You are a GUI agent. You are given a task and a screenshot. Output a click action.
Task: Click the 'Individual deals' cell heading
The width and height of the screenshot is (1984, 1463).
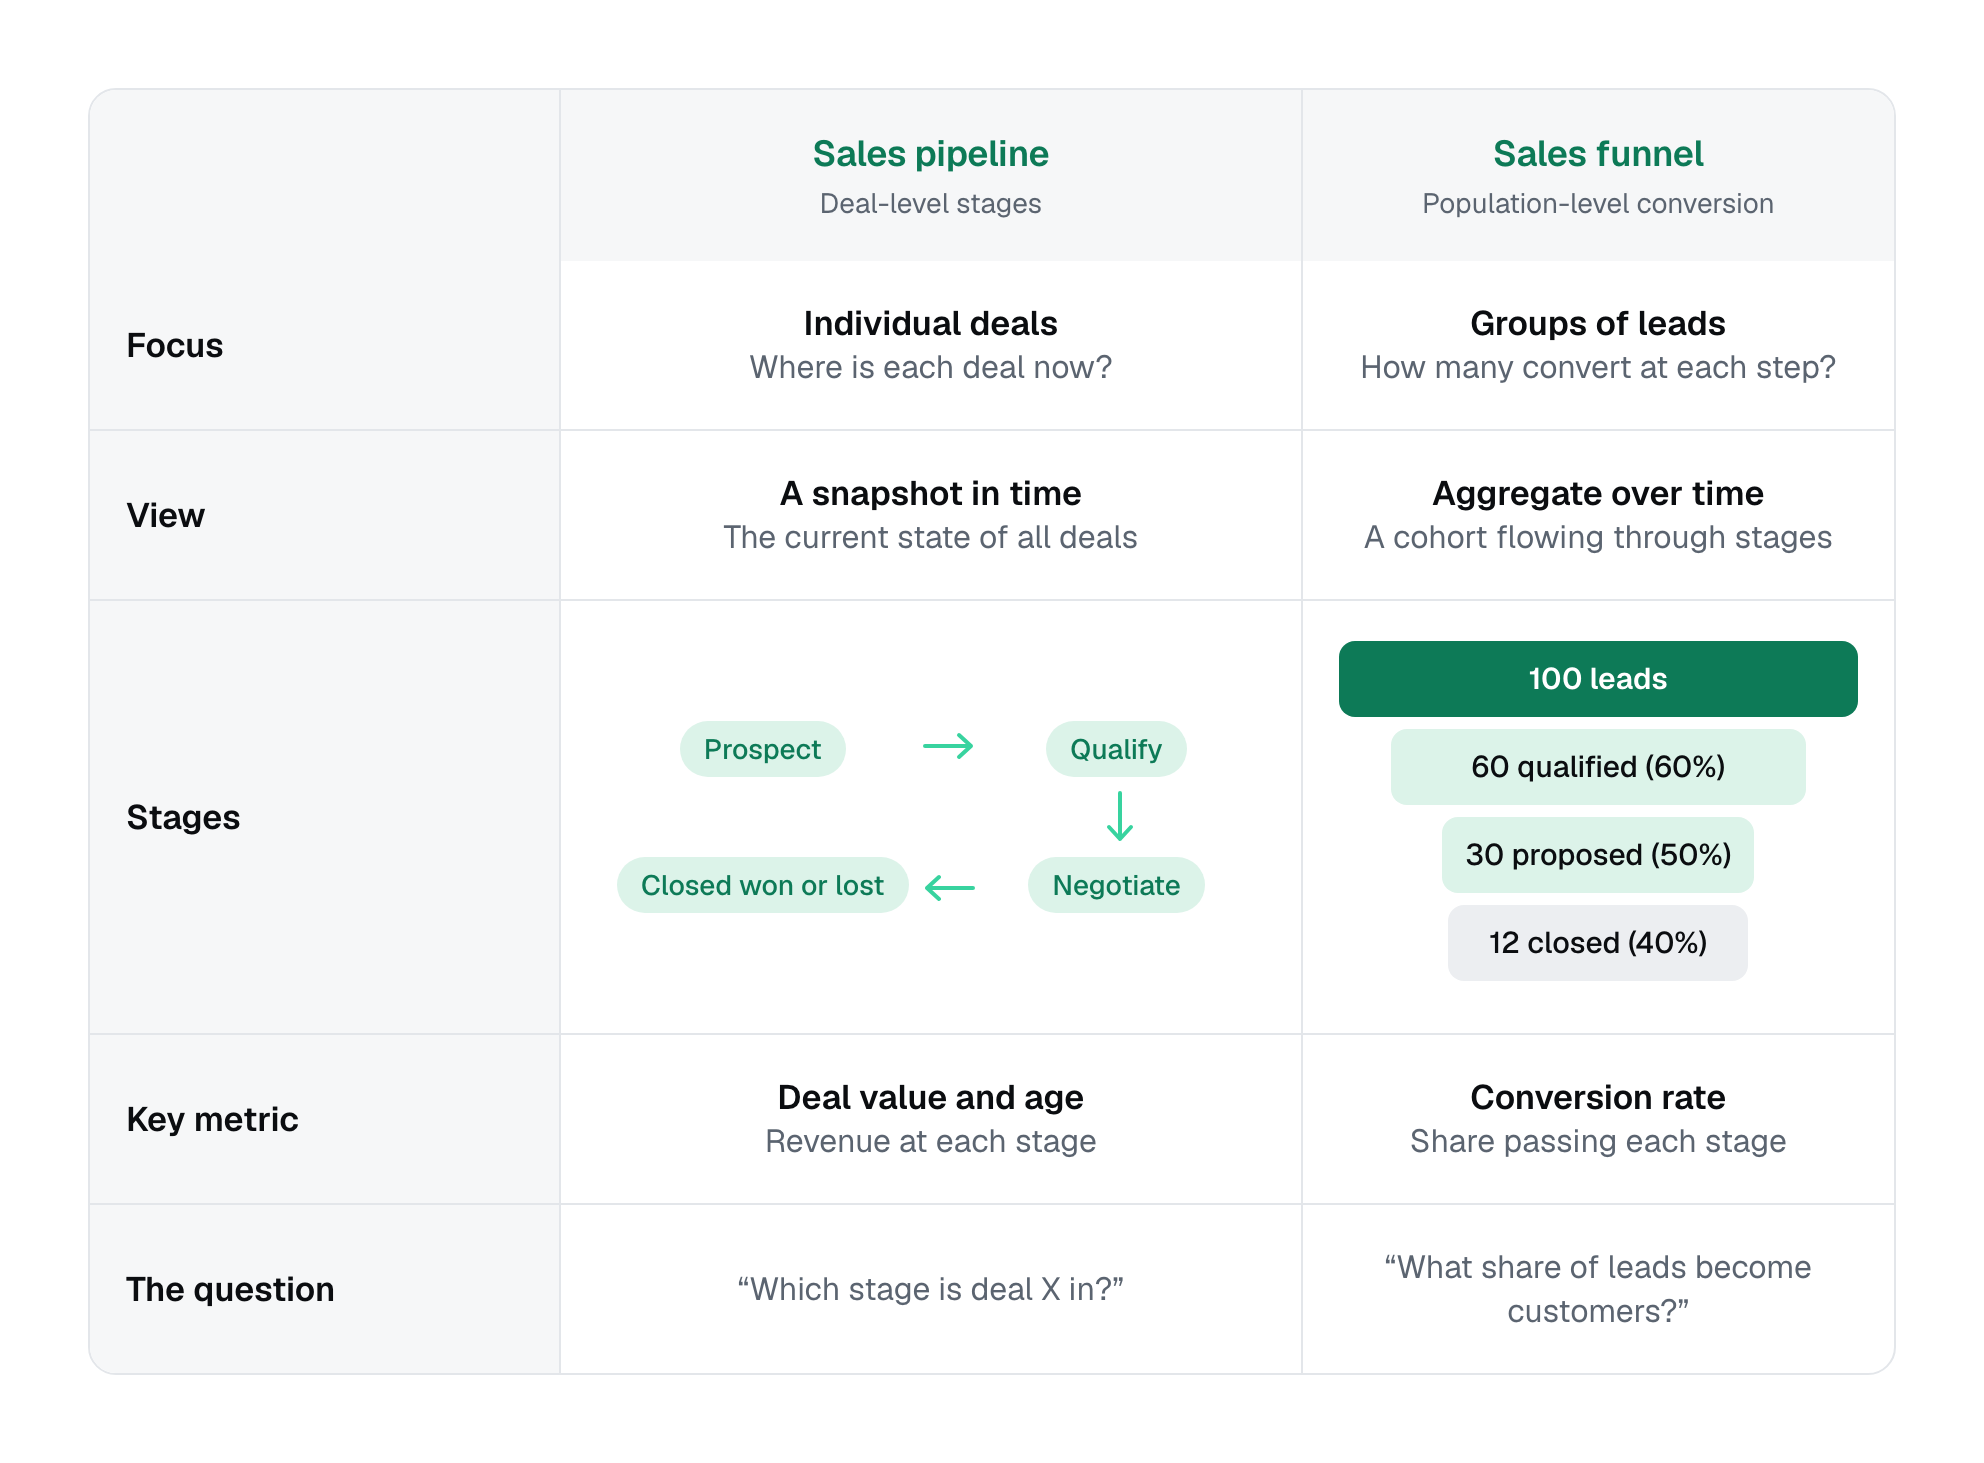coord(930,324)
